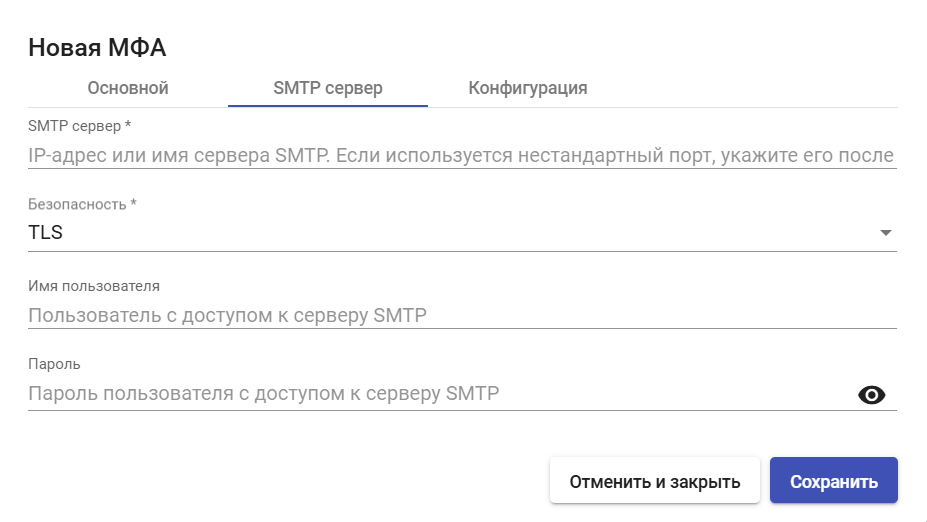Click the 'SMTP сервер *' field label

point(80,126)
